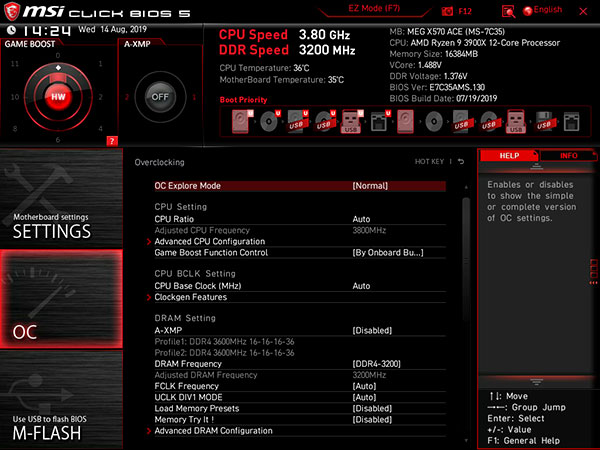The width and height of the screenshot is (600, 450).
Task: Open the SETTINGS wrench and hammer tile
Action: 61,198
